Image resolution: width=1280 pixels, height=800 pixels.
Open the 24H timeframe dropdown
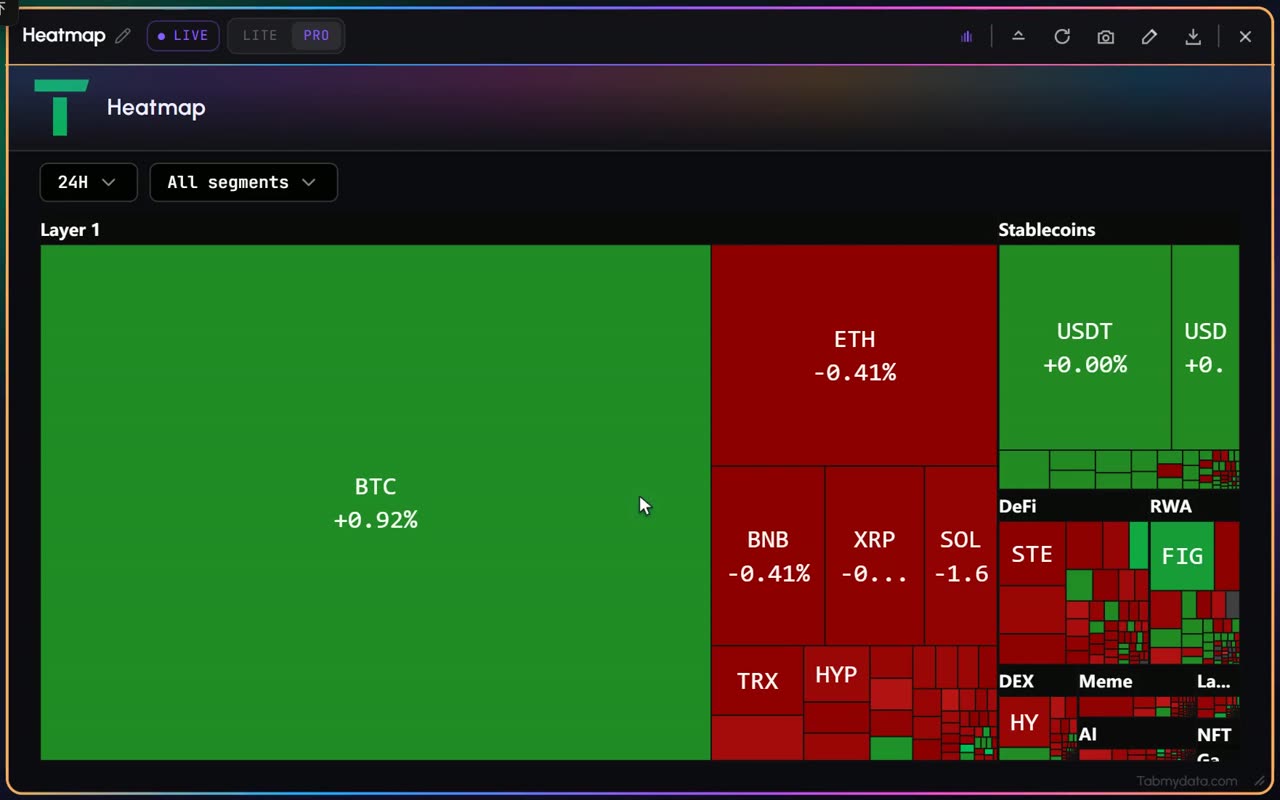(88, 182)
